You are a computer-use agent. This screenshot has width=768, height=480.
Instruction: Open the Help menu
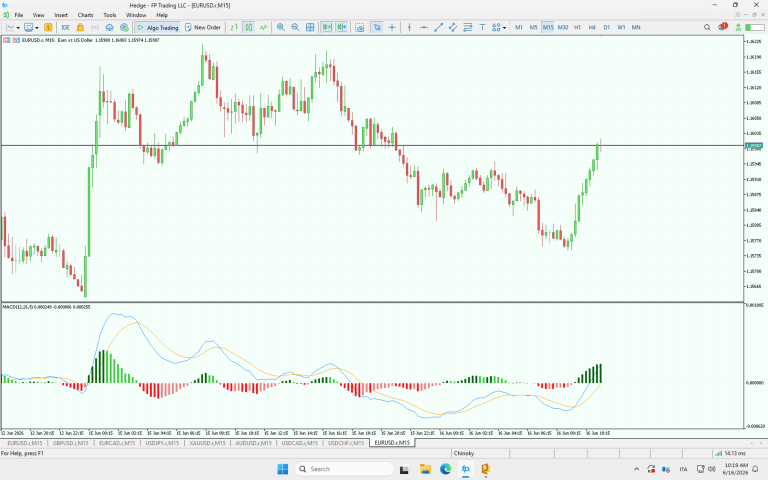point(162,15)
